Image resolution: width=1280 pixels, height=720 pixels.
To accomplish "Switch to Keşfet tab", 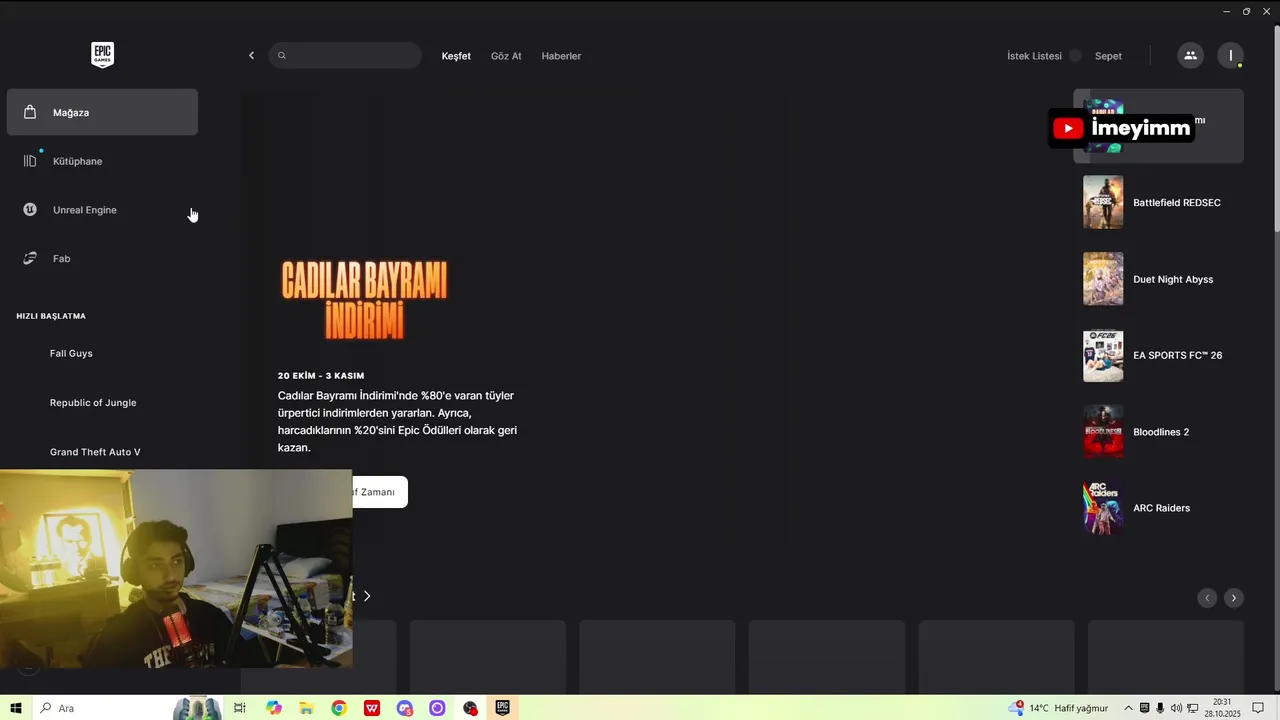I will point(456,56).
